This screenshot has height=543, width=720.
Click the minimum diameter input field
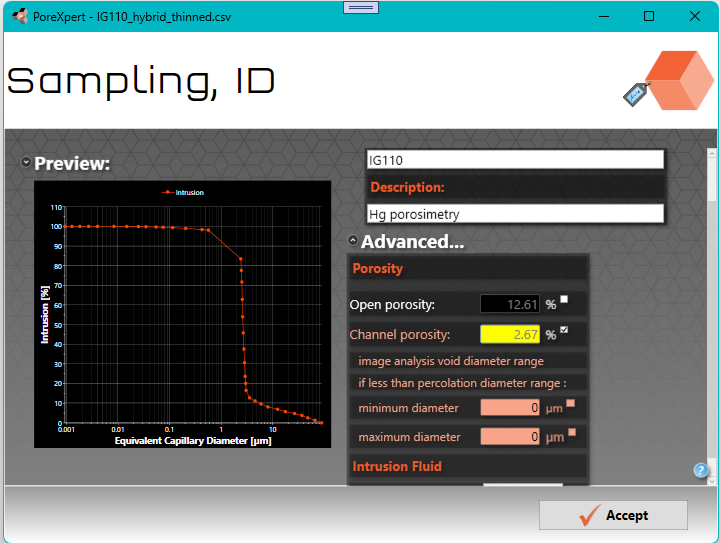[x=510, y=408]
